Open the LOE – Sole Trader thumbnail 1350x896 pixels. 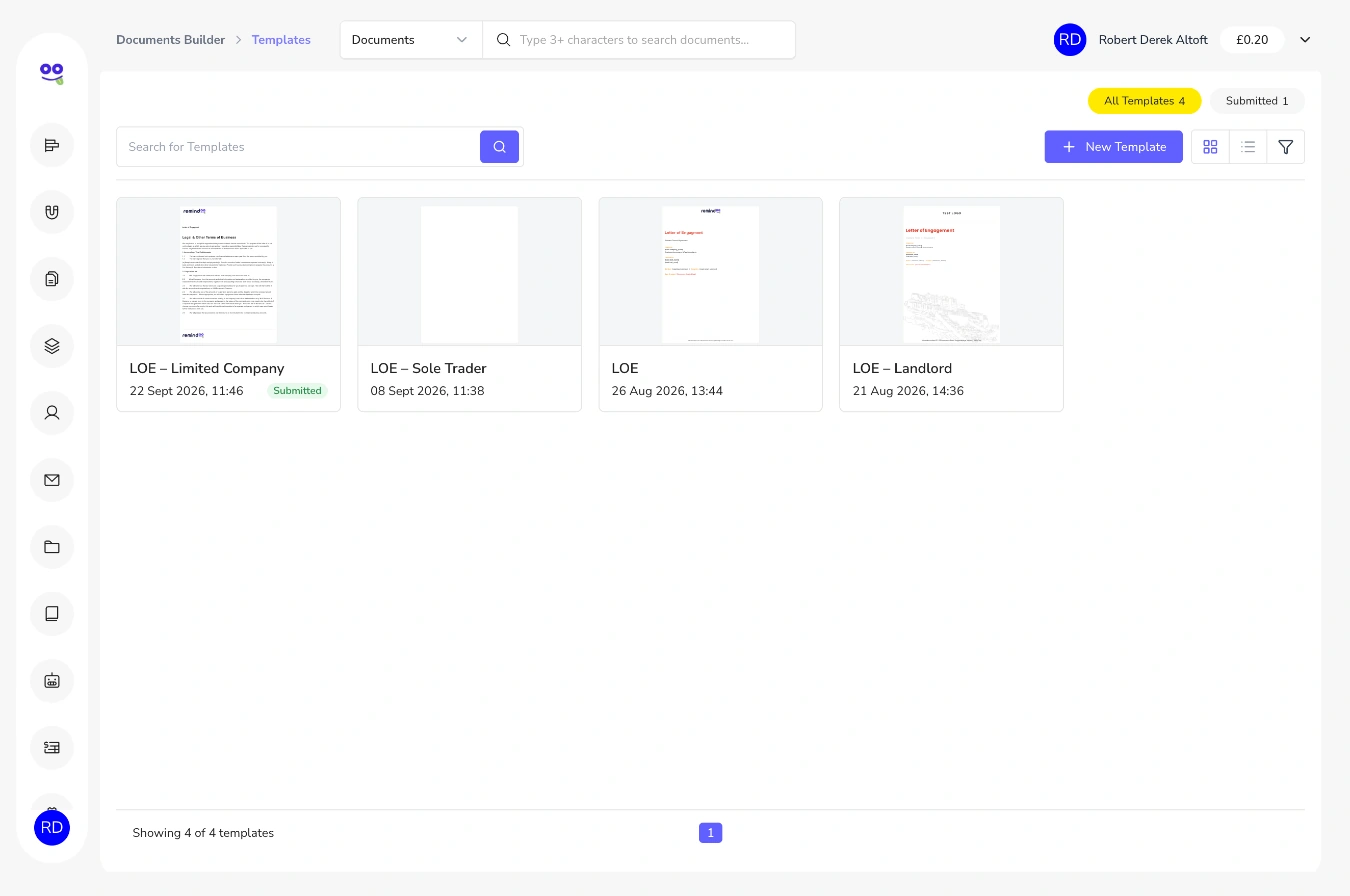coord(469,272)
